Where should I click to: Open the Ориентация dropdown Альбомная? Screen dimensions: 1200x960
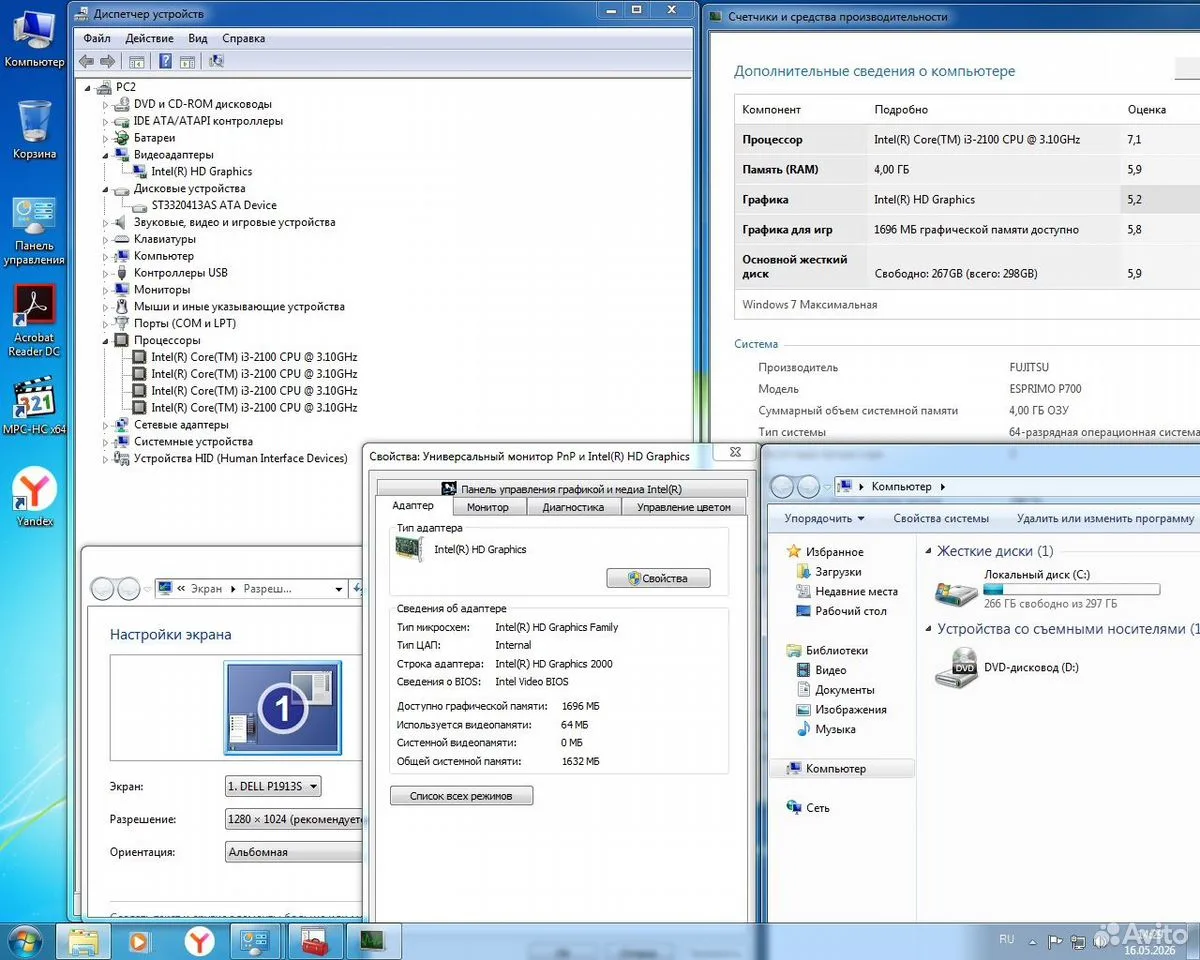pyautogui.click(x=294, y=852)
